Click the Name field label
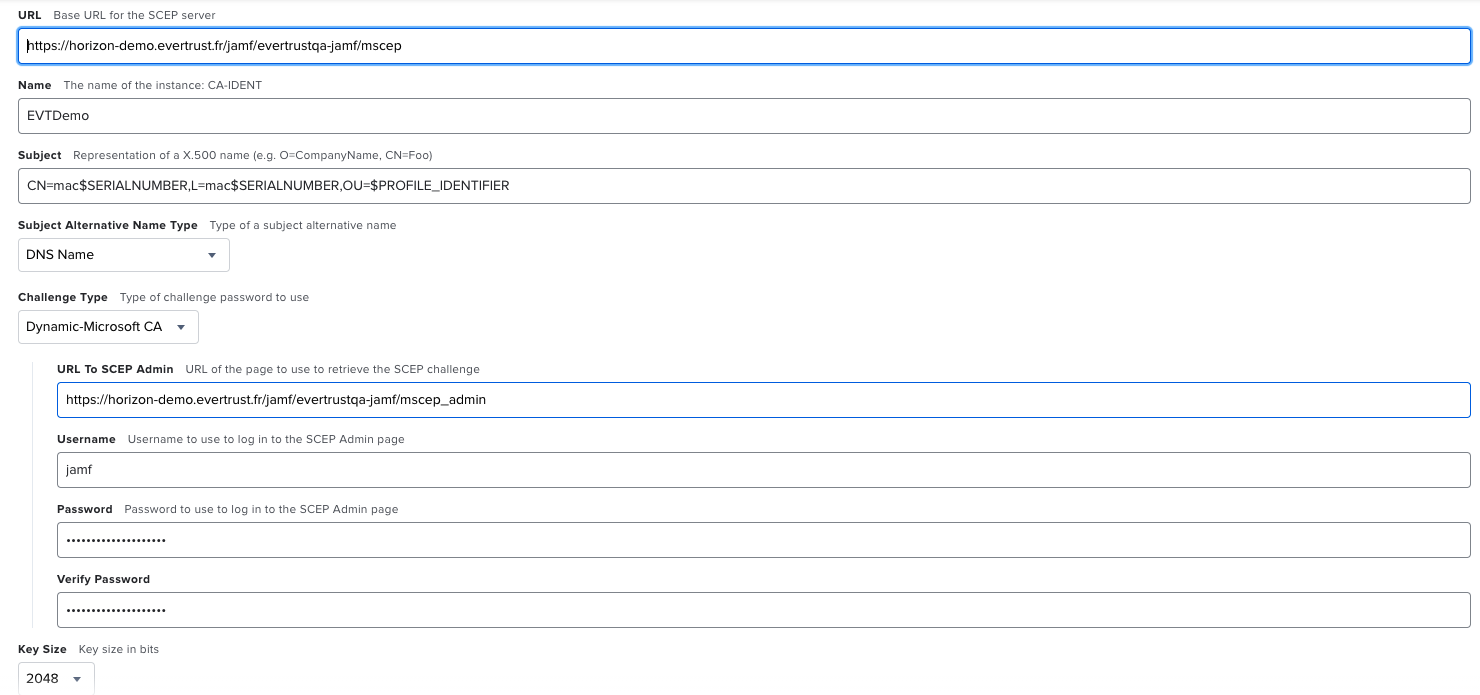This screenshot has width=1480, height=695. 34,85
